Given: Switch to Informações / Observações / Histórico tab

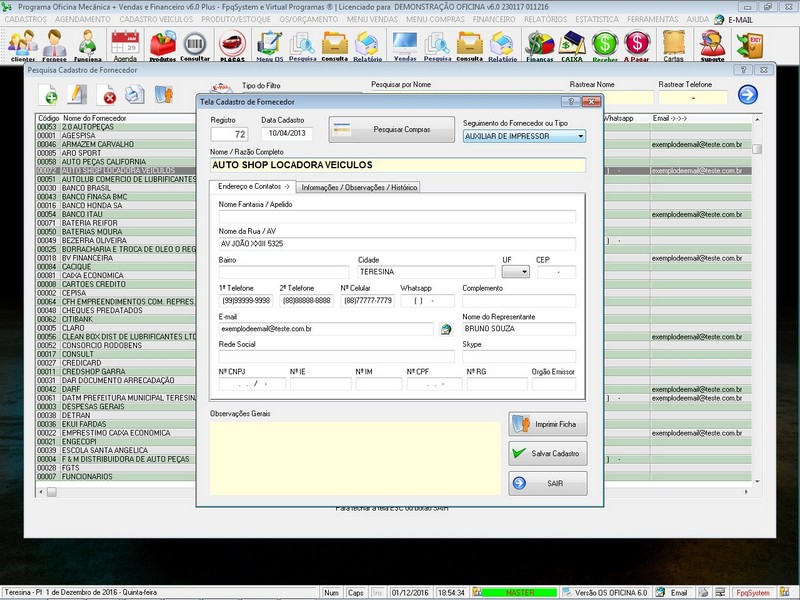Looking at the screenshot, I should click(359, 187).
